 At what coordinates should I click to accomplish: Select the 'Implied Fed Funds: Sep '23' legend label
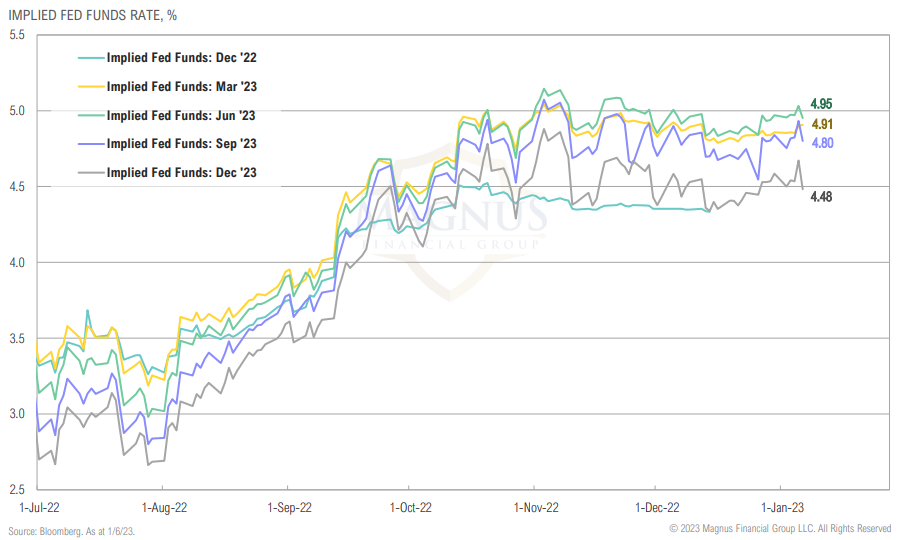pyautogui.click(x=181, y=144)
